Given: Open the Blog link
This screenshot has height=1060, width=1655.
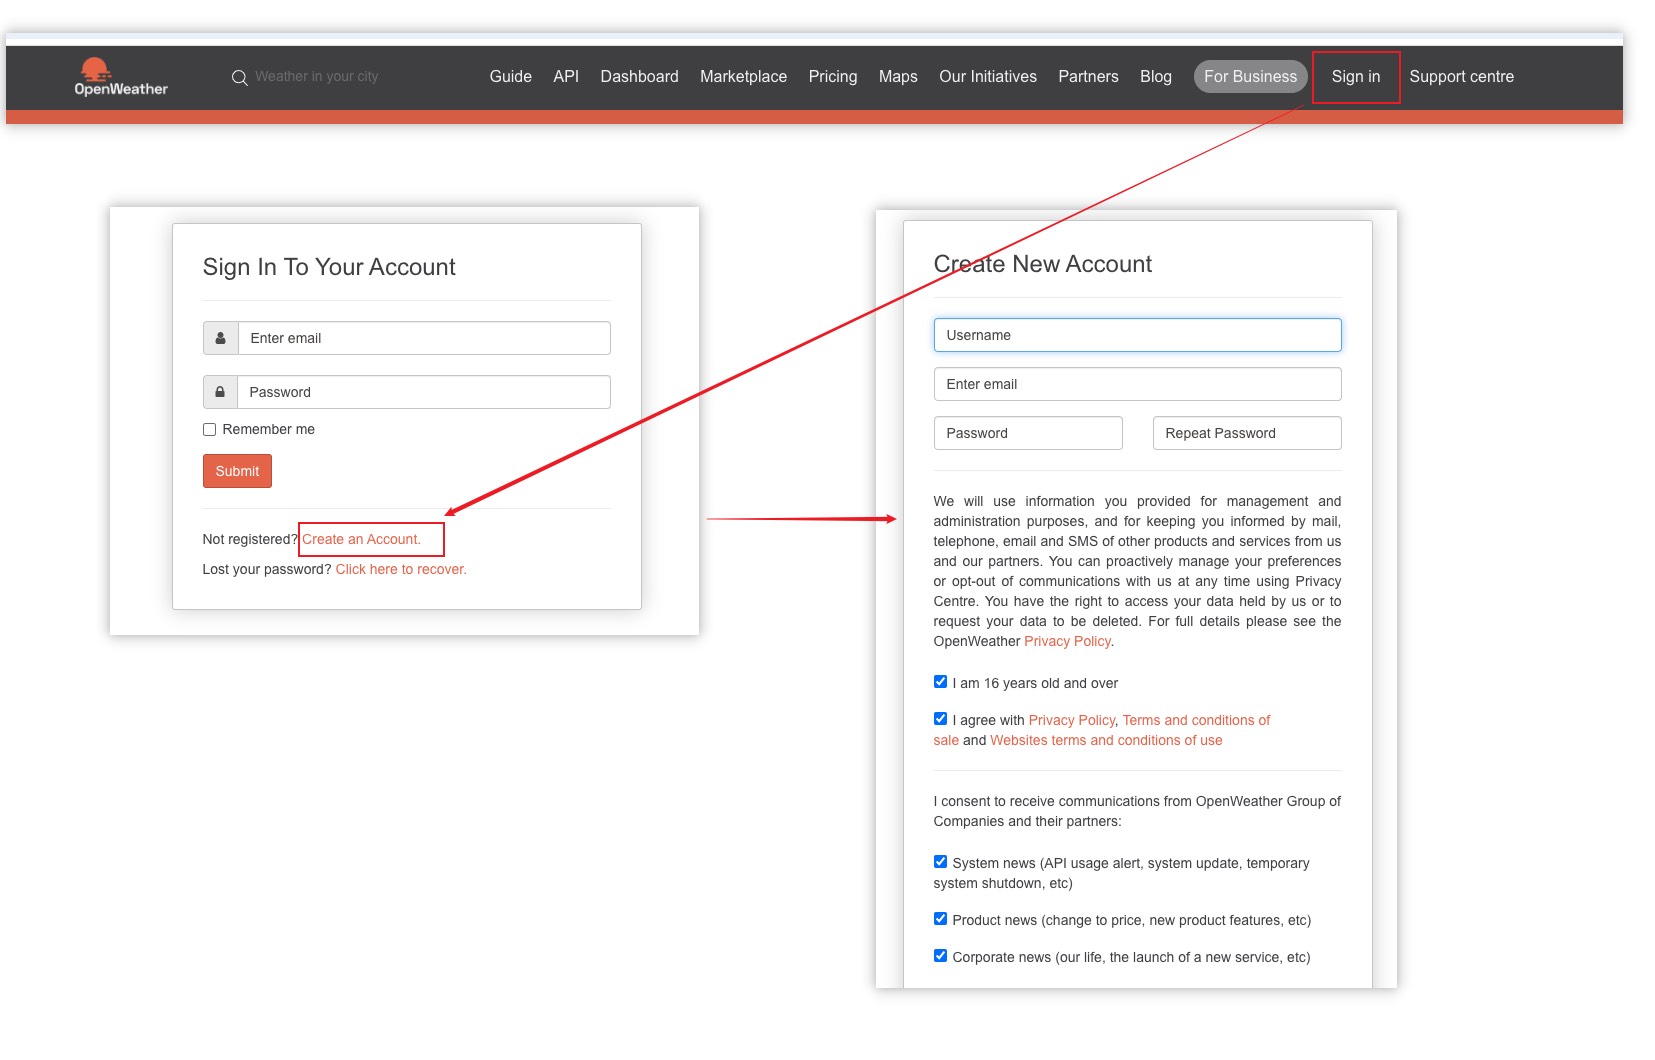Looking at the screenshot, I should [x=1156, y=76].
